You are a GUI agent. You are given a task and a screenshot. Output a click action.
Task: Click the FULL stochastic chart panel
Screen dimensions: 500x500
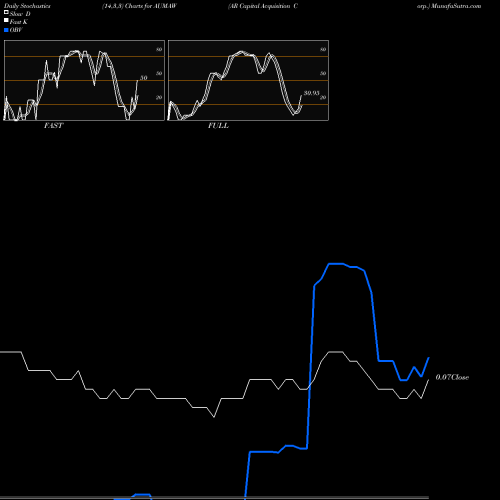248,80
